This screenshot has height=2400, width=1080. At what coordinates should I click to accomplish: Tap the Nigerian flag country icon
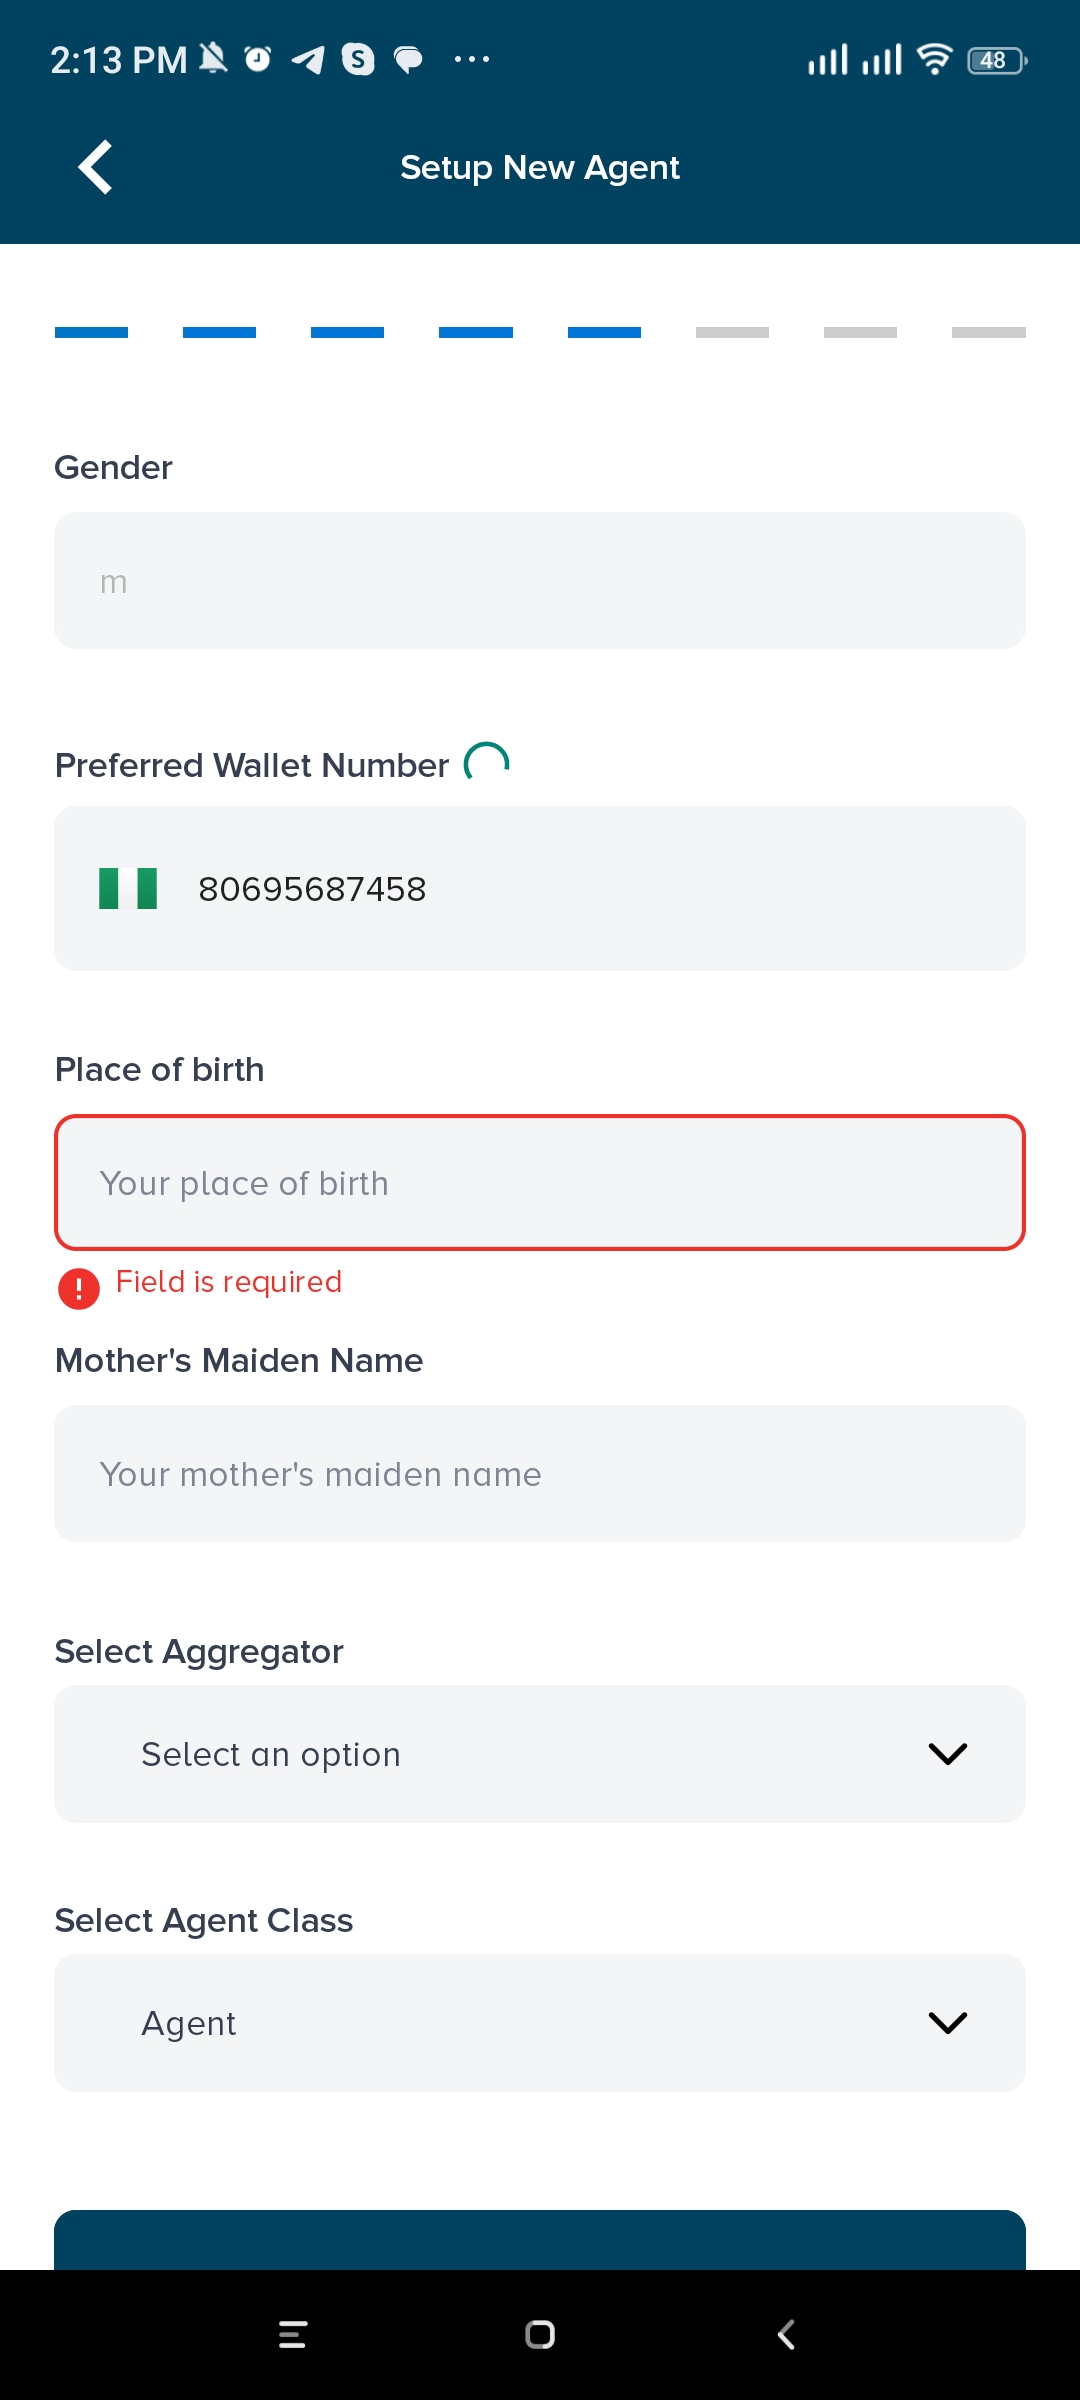click(x=128, y=888)
